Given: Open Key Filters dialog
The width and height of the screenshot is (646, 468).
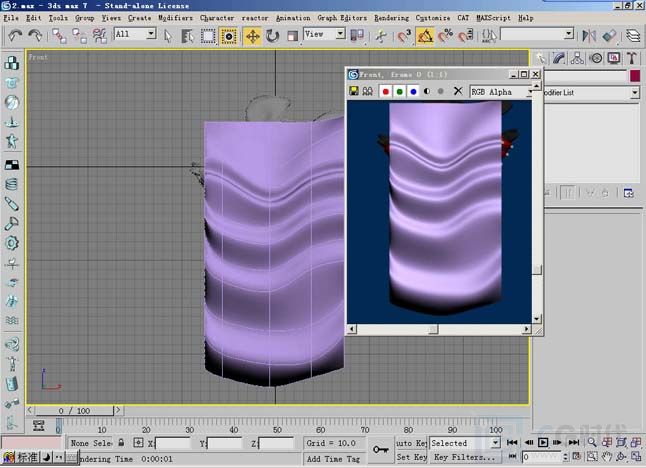Looking at the screenshot, I should point(464,457).
